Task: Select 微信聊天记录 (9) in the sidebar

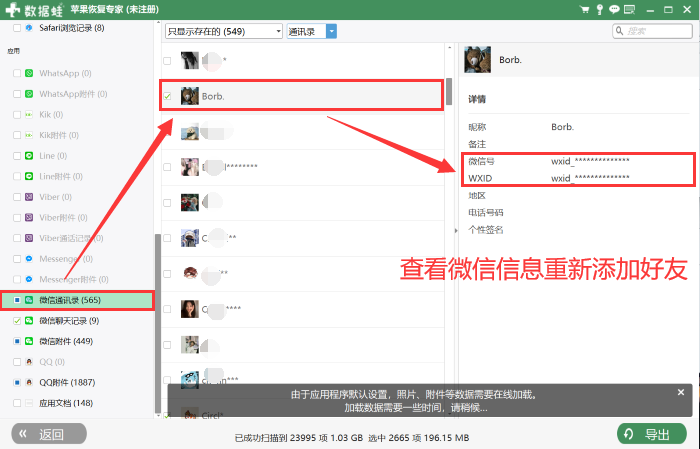Action: tap(69, 320)
